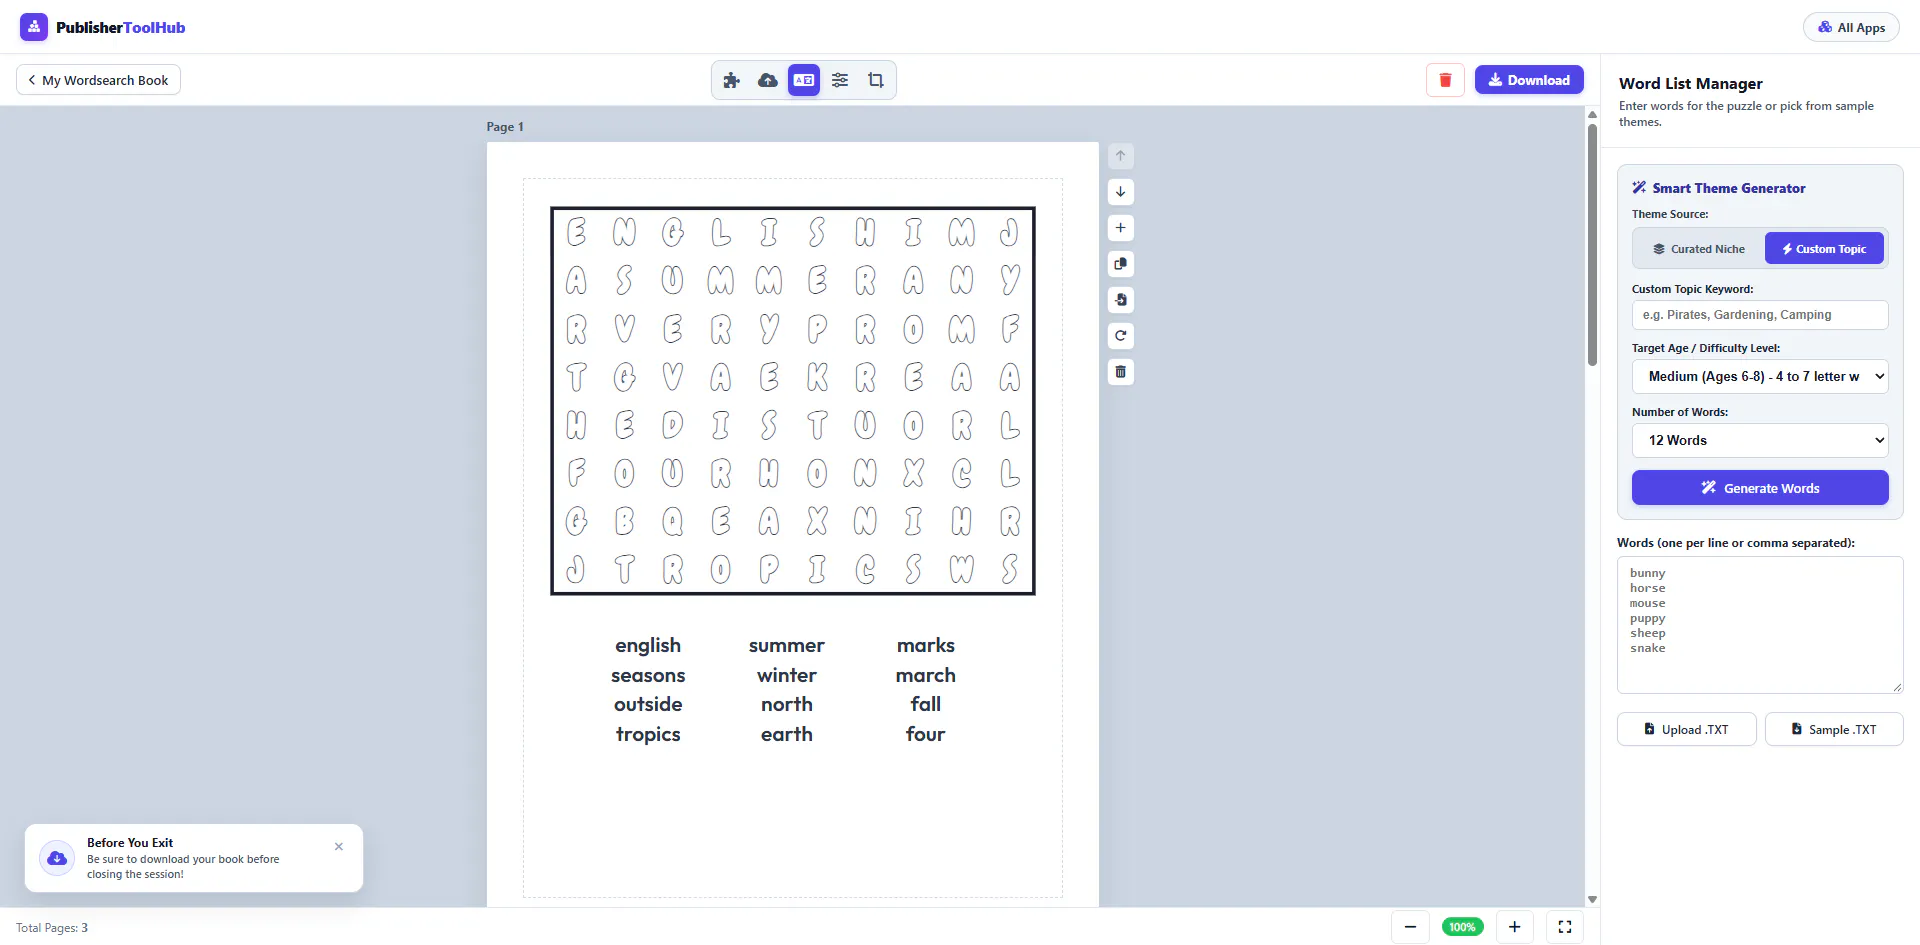The width and height of the screenshot is (1920, 945).
Task: Add a new page with plus icon
Action: pos(1121,228)
